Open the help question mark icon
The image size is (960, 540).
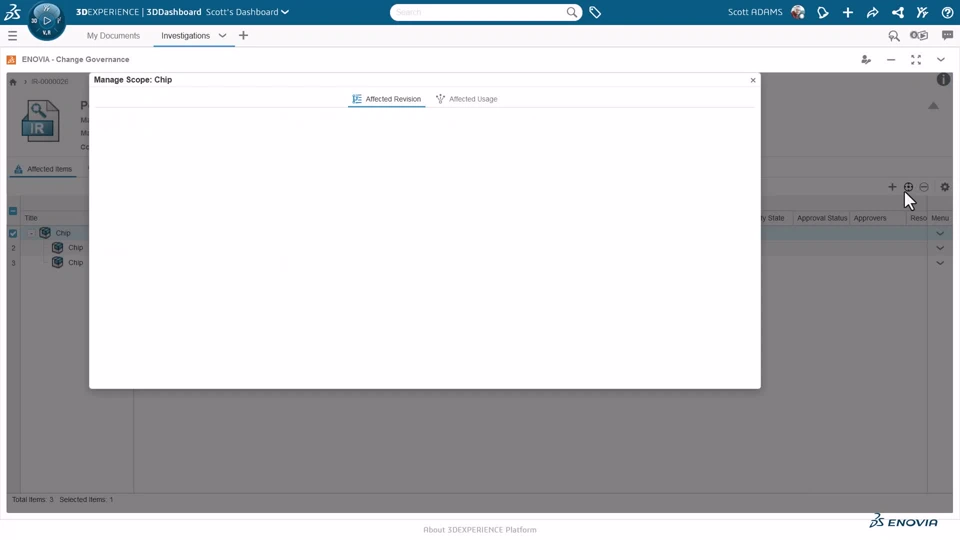coord(947,12)
